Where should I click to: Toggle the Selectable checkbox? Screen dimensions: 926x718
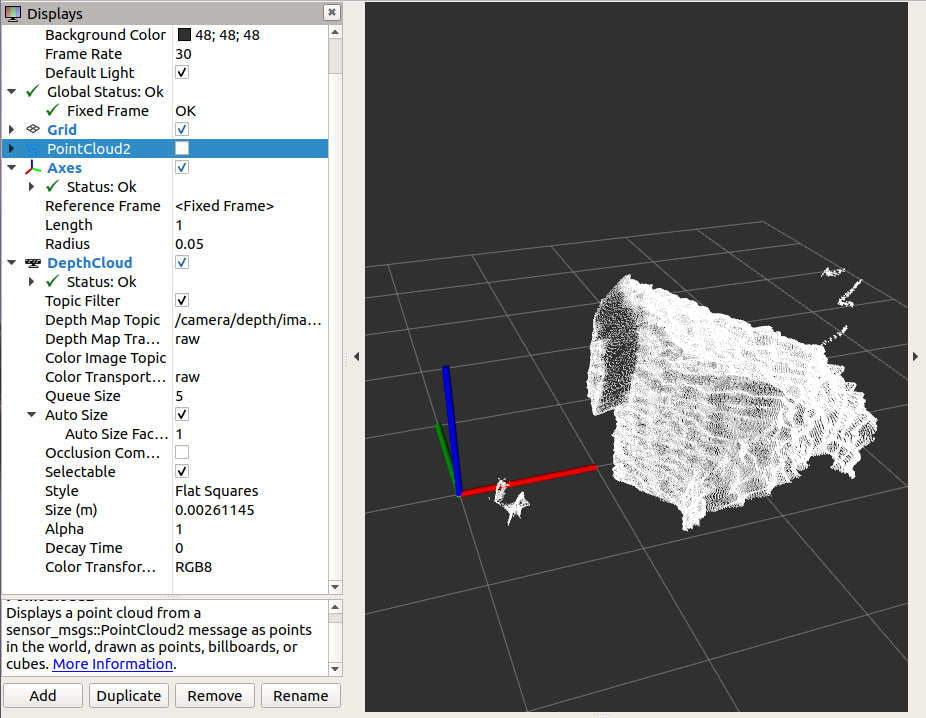coord(182,471)
